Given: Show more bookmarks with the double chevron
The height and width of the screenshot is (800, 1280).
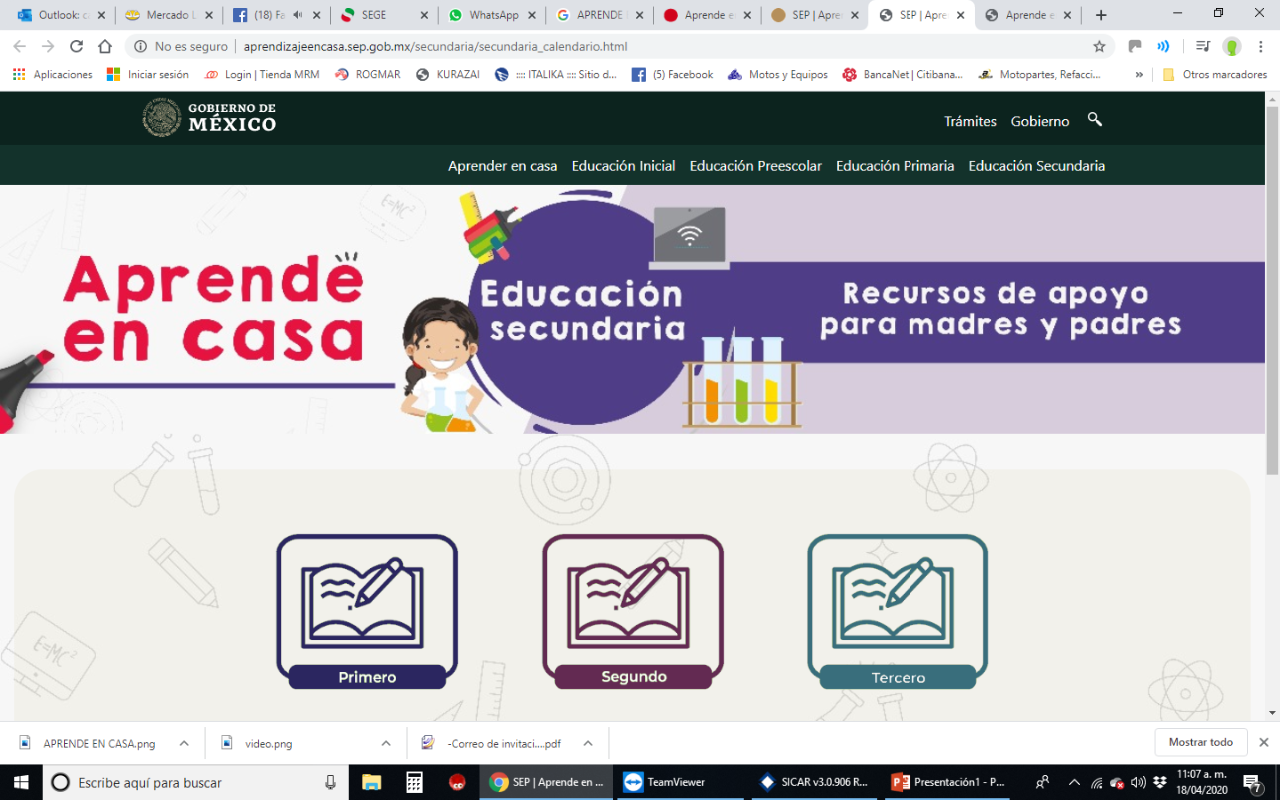Looking at the screenshot, I should [x=1139, y=74].
